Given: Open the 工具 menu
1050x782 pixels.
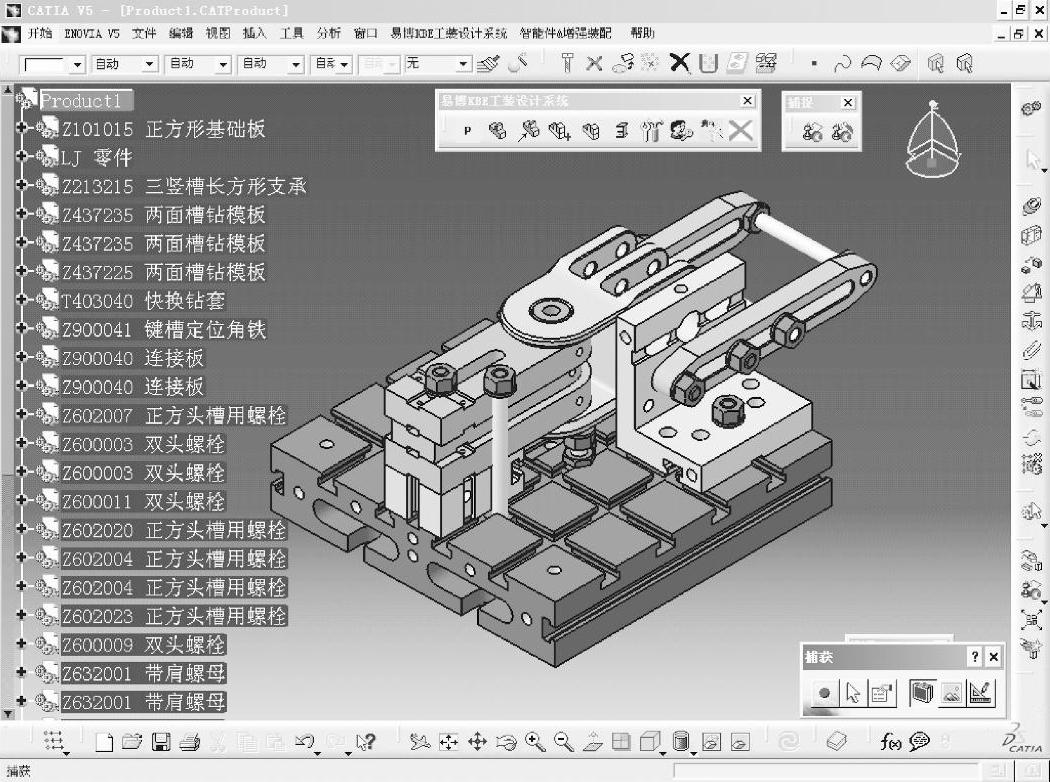Looking at the screenshot, I should click(x=291, y=33).
